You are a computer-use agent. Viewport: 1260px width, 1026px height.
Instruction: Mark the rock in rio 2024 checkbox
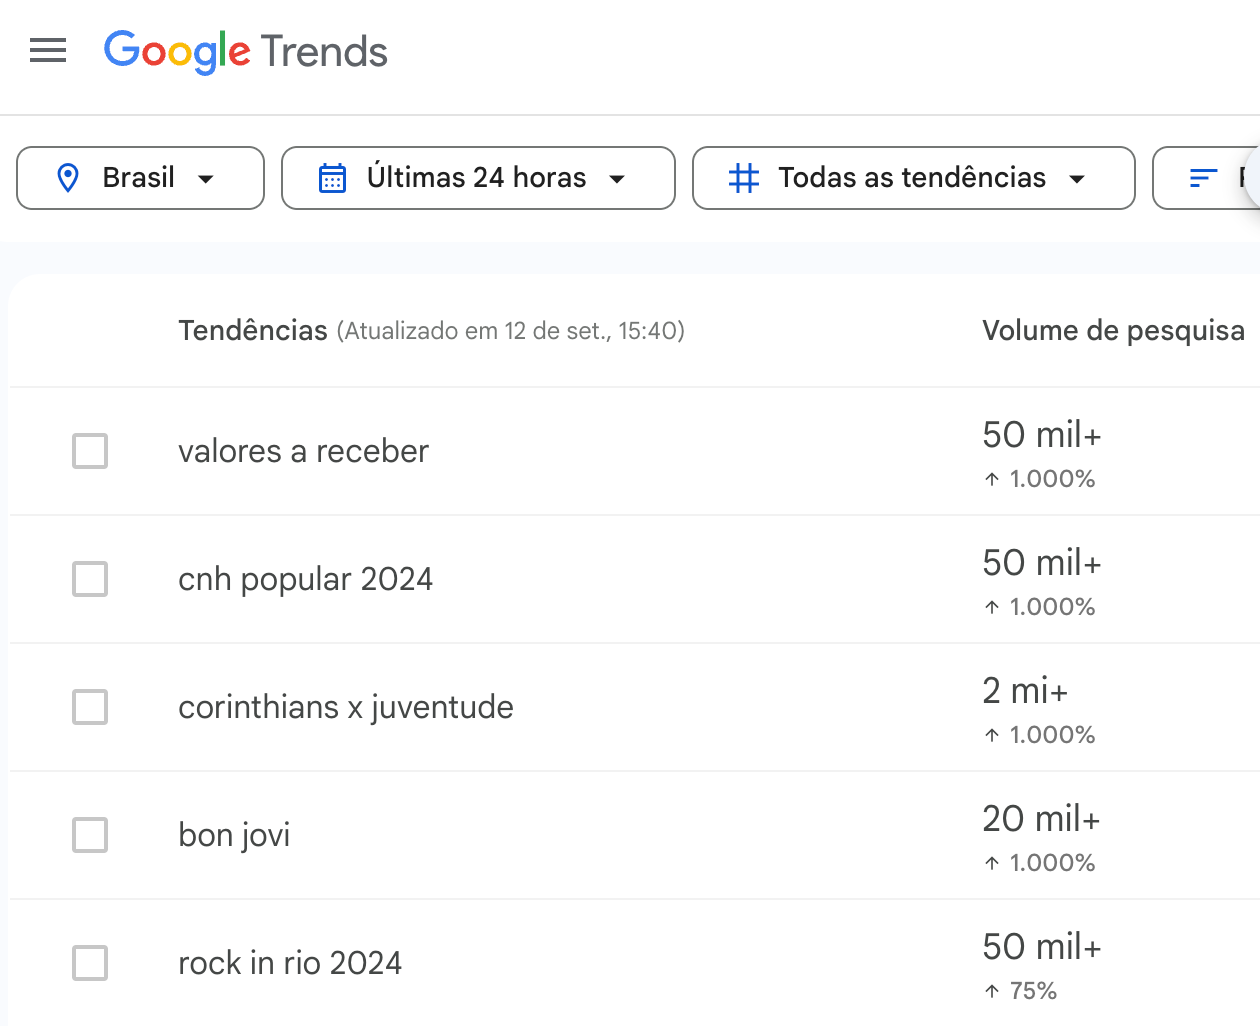click(x=90, y=963)
